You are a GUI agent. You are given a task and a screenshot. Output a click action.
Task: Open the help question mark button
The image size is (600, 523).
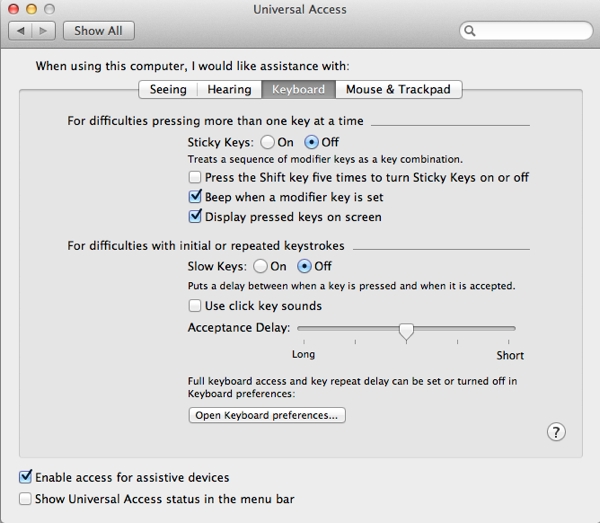click(x=556, y=432)
